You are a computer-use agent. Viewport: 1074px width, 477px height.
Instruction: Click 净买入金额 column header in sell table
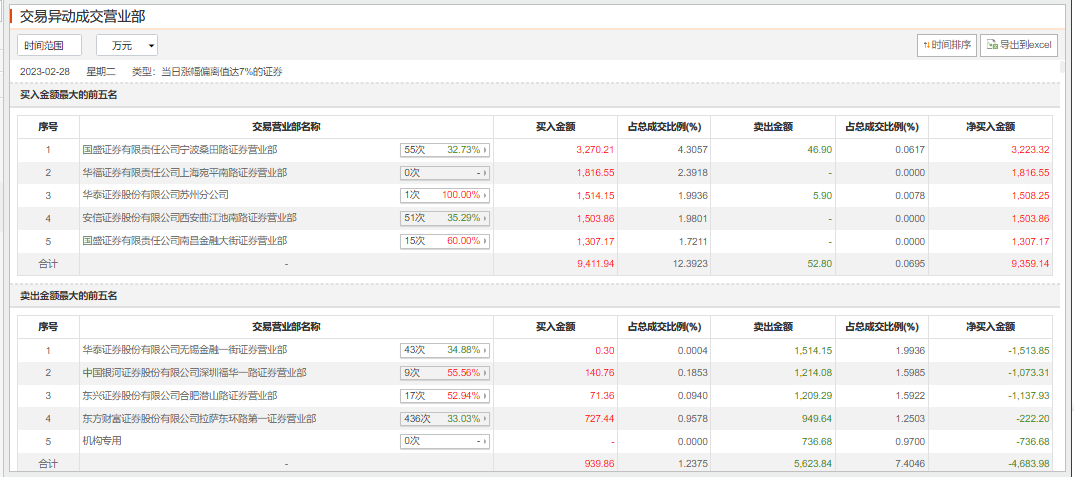(990, 327)
